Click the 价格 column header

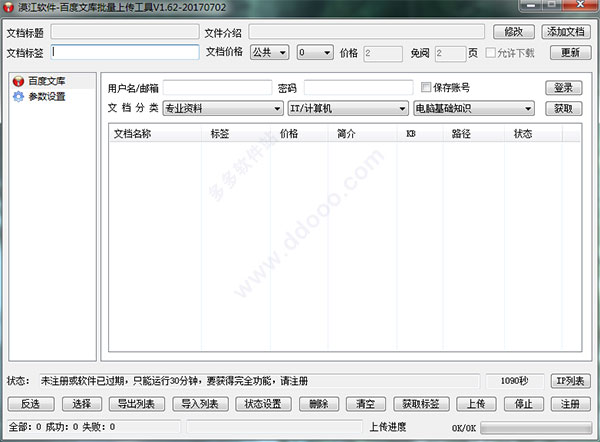(299, 134)
